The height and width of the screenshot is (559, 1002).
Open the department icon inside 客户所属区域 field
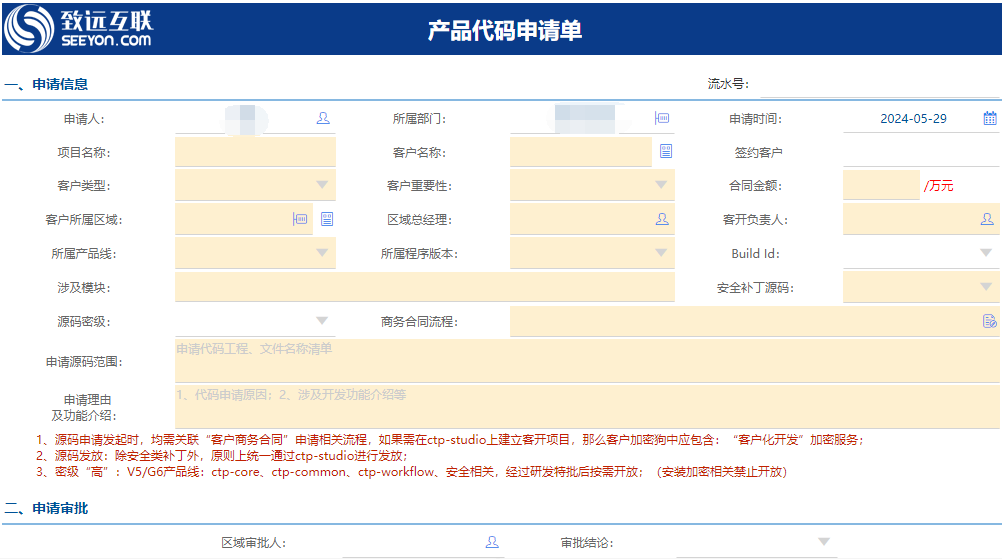click(x=300, y=219)
